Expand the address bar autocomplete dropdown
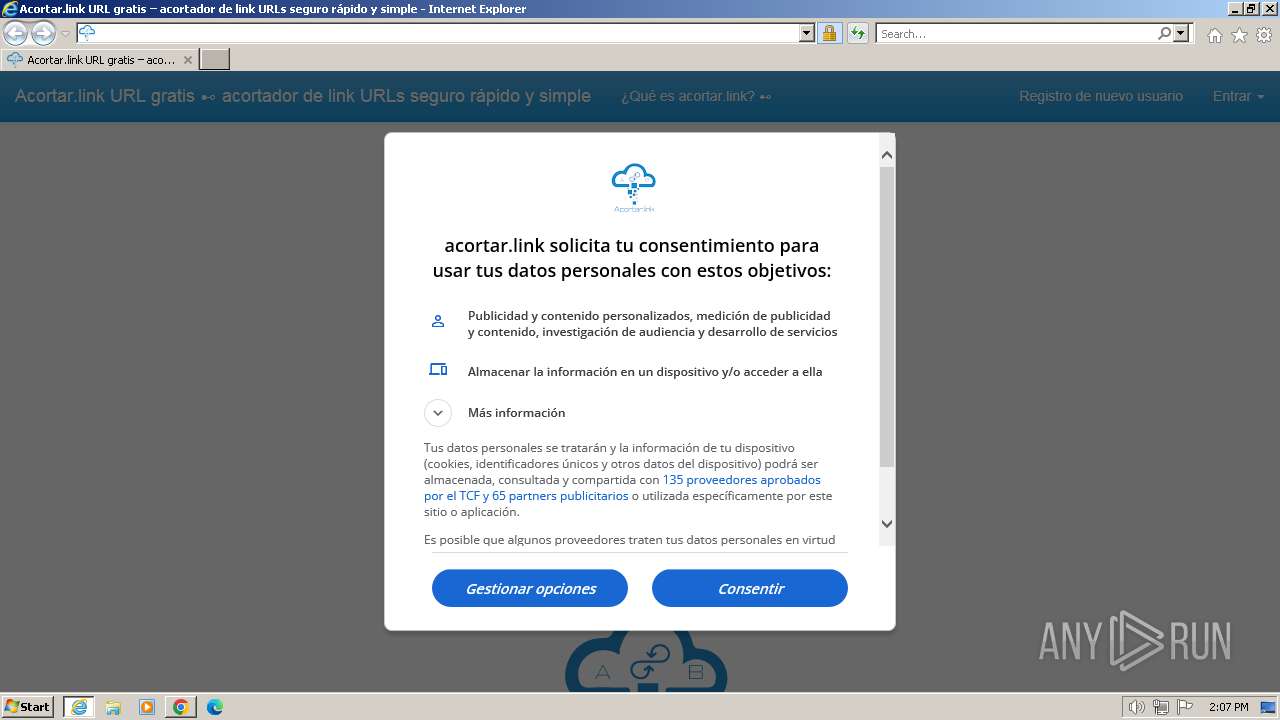The image size is (1280, 720). pyautogui.click(x=807, y=33)
